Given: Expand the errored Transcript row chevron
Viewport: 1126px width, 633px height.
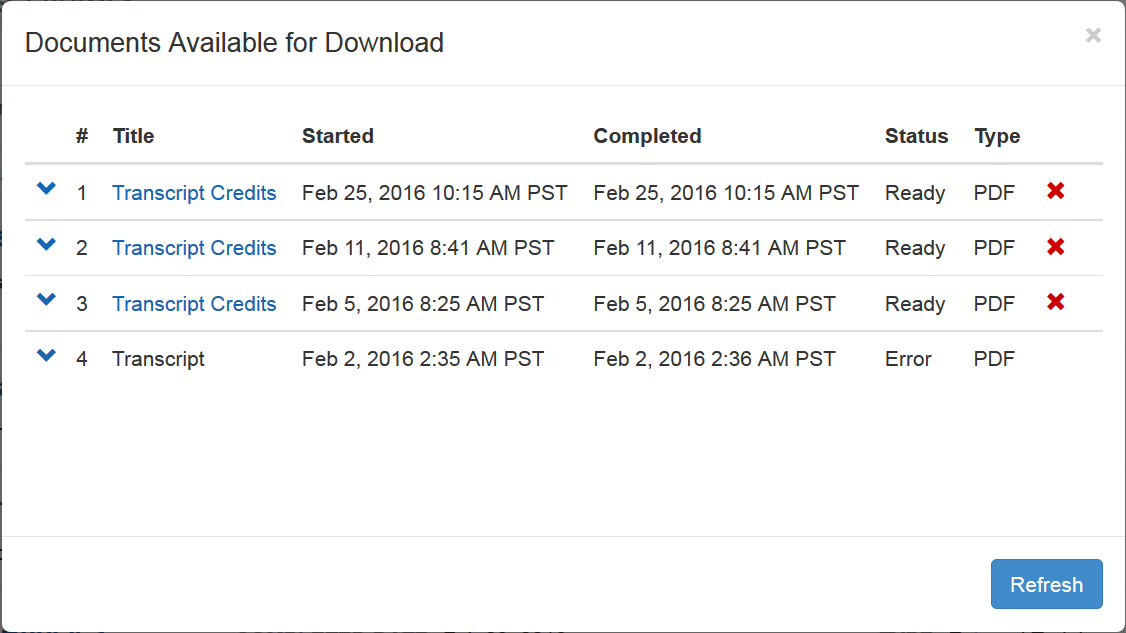Looking at the screenshot, I should (46, 355).
